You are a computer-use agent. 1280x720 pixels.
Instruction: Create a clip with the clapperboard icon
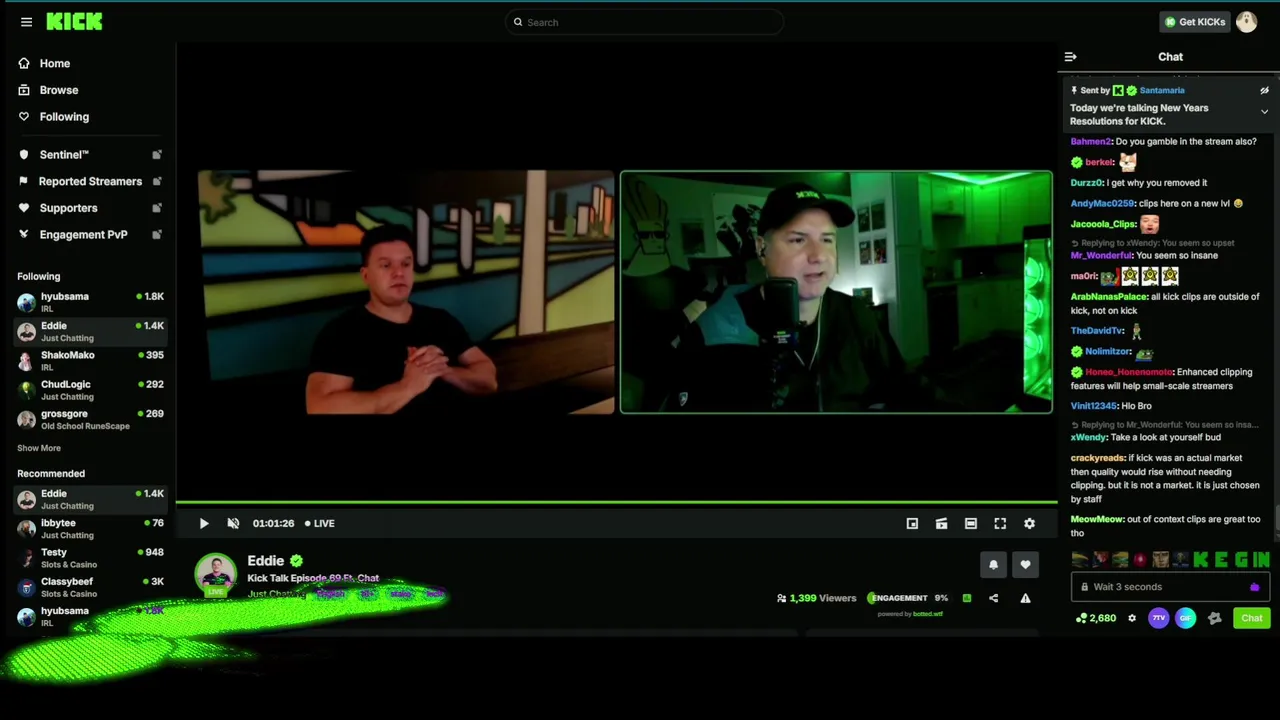[941, 523]
